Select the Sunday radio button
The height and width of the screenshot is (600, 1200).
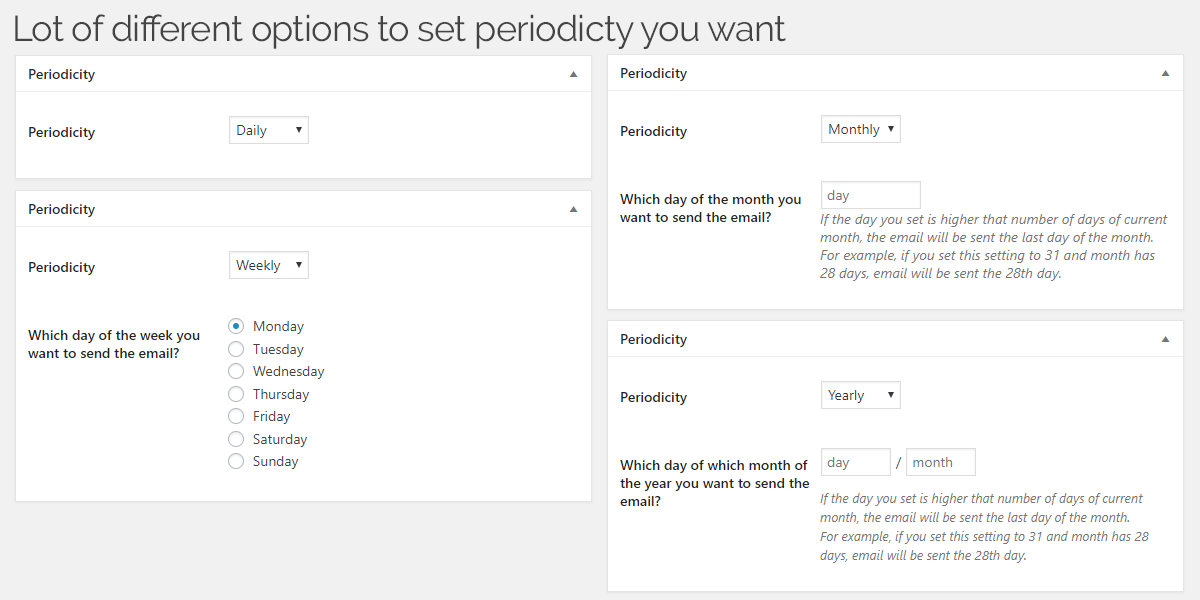point(236,461)
